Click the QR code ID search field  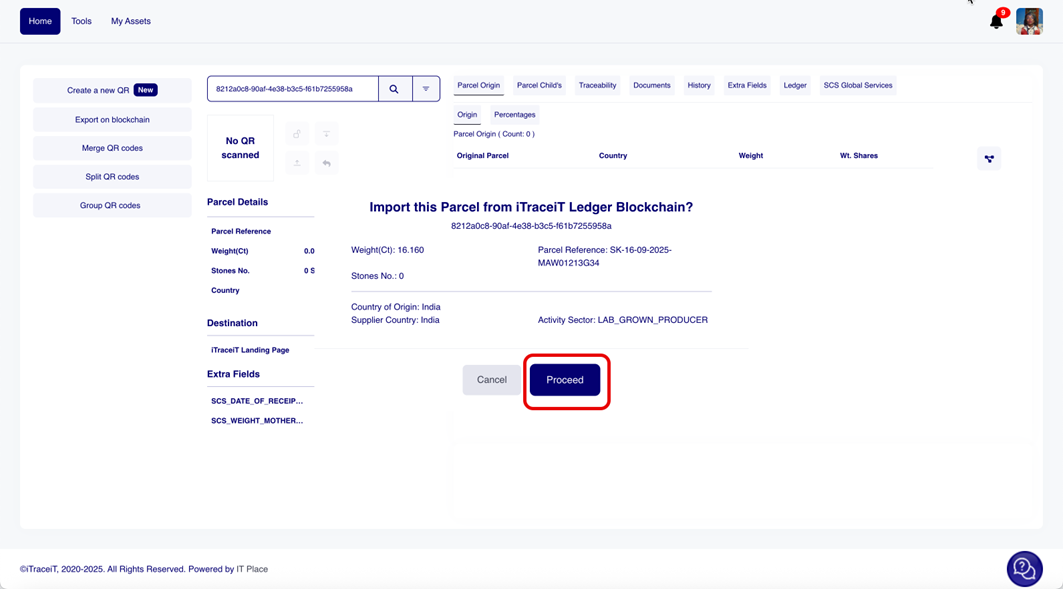pyautogui.click(x=292, y=89)
